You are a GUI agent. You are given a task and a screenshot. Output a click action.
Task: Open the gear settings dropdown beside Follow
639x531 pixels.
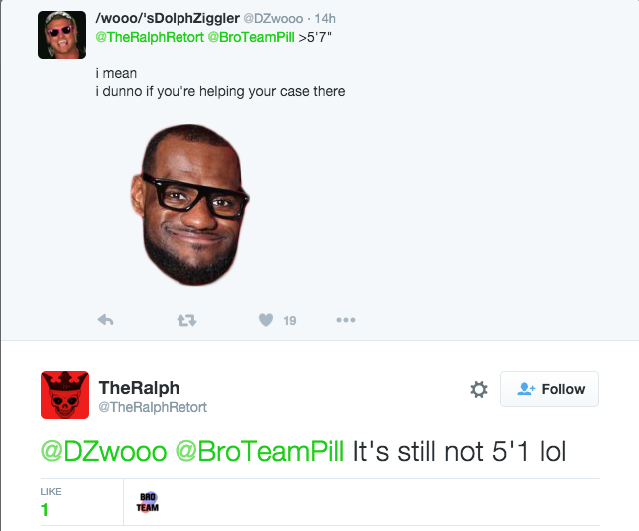click(479, 389)
